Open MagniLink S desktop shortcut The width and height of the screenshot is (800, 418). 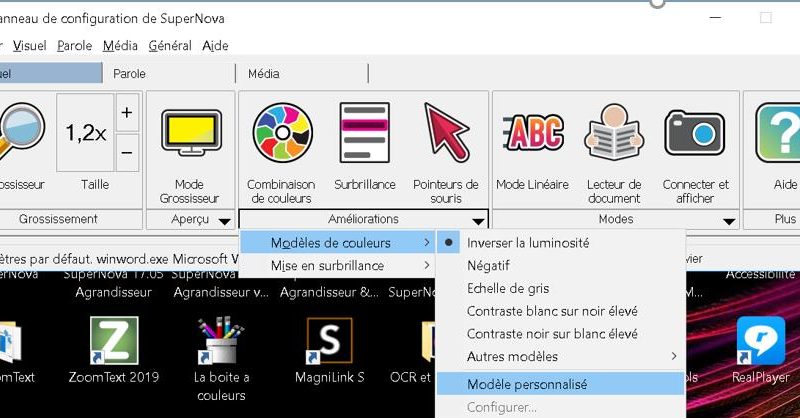click(330, 350)
